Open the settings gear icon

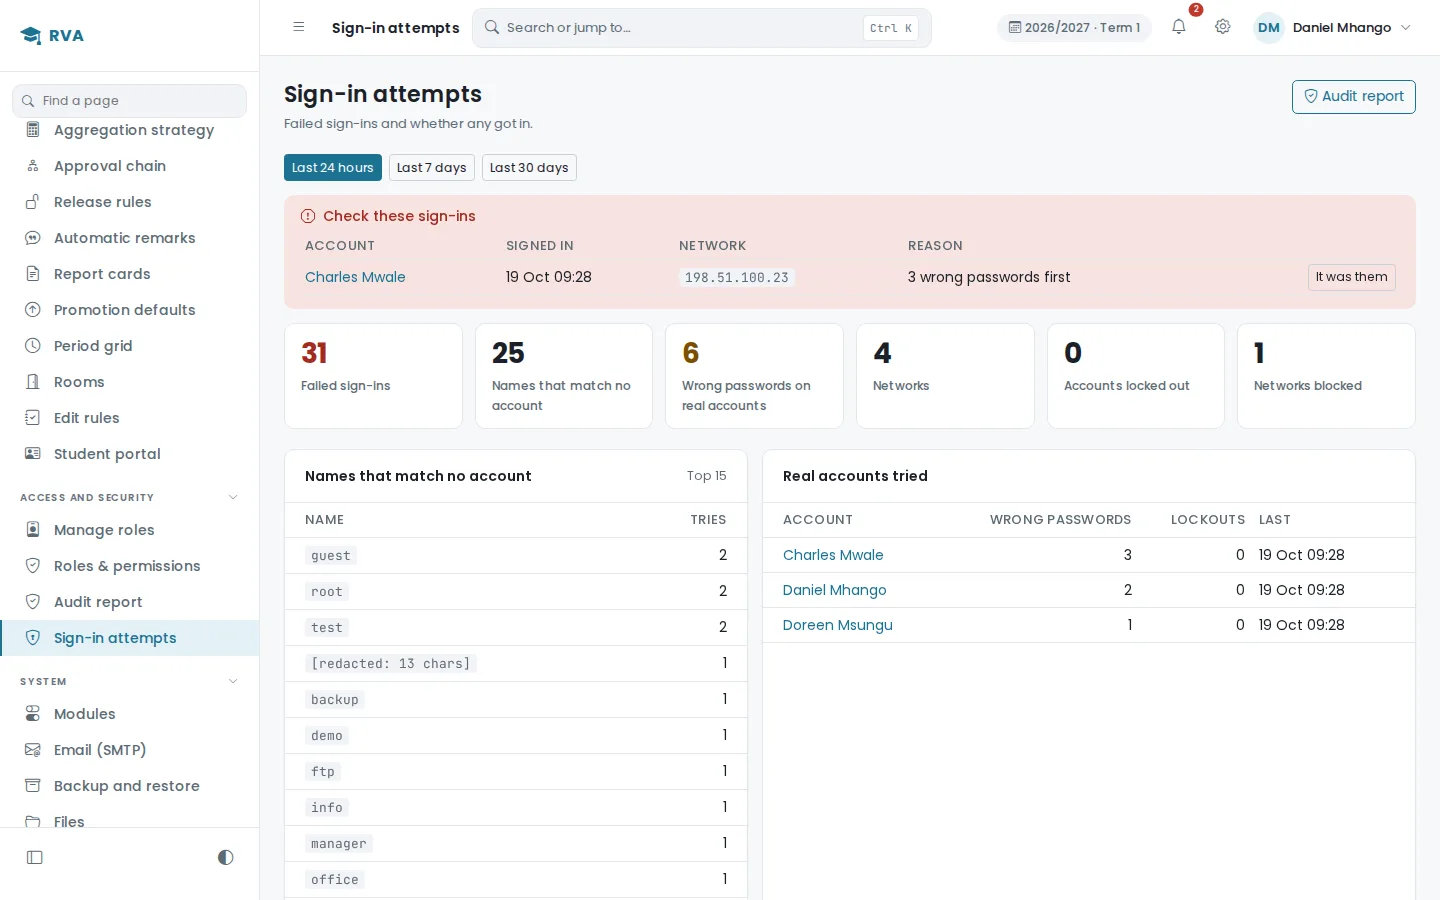1223,27
